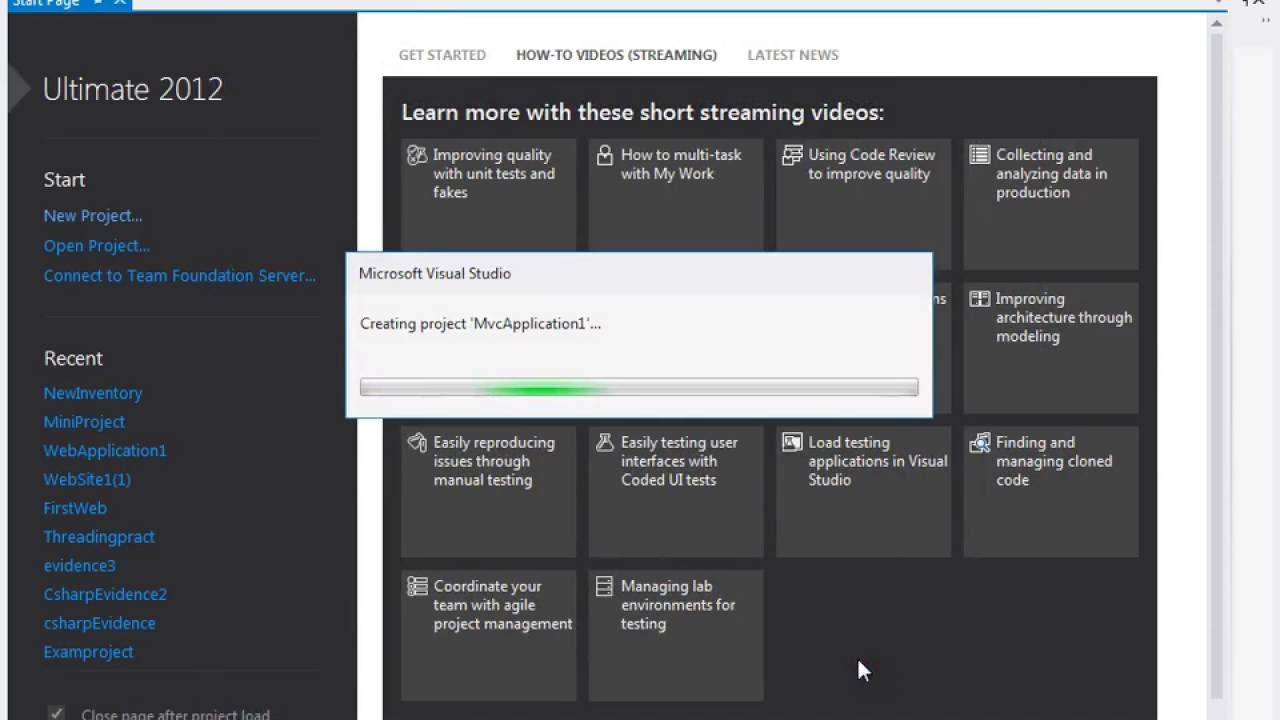
Task: Open the recent project Examproject
Action: [88, 652]
